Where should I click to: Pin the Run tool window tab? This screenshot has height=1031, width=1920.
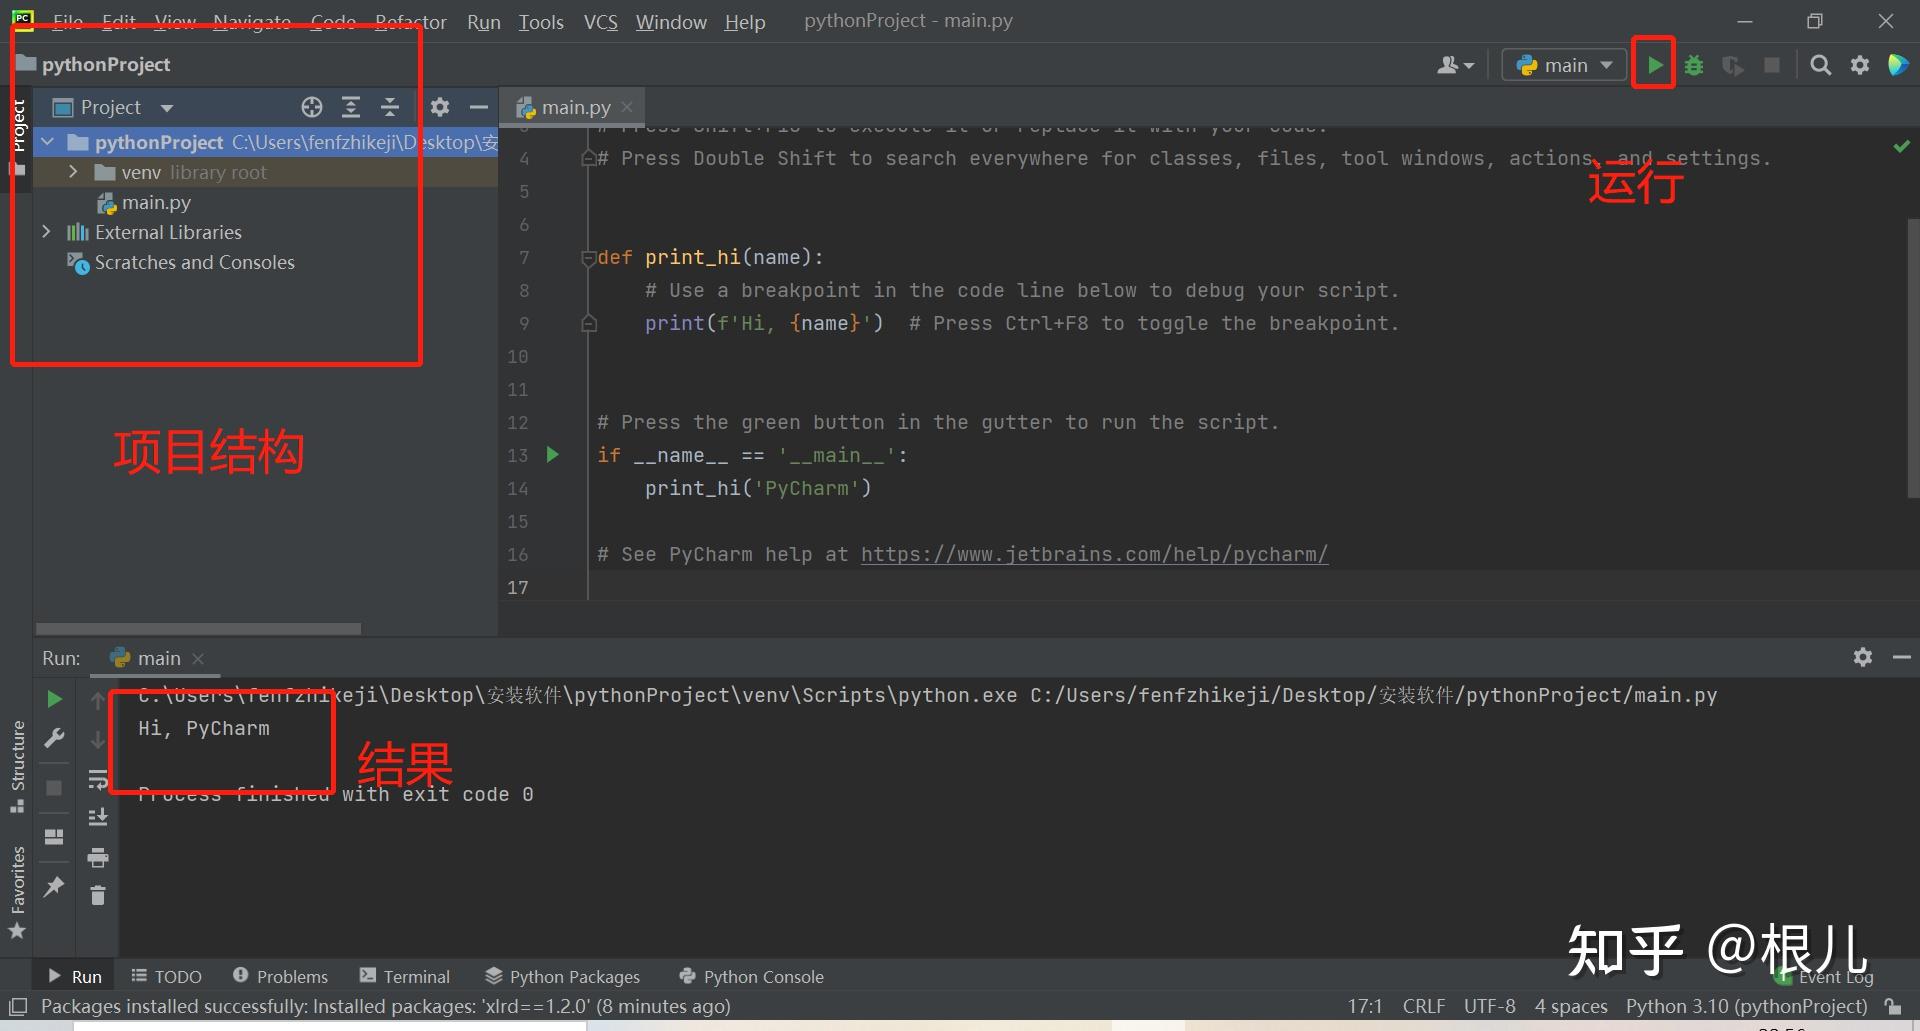(x=54, y=888)
